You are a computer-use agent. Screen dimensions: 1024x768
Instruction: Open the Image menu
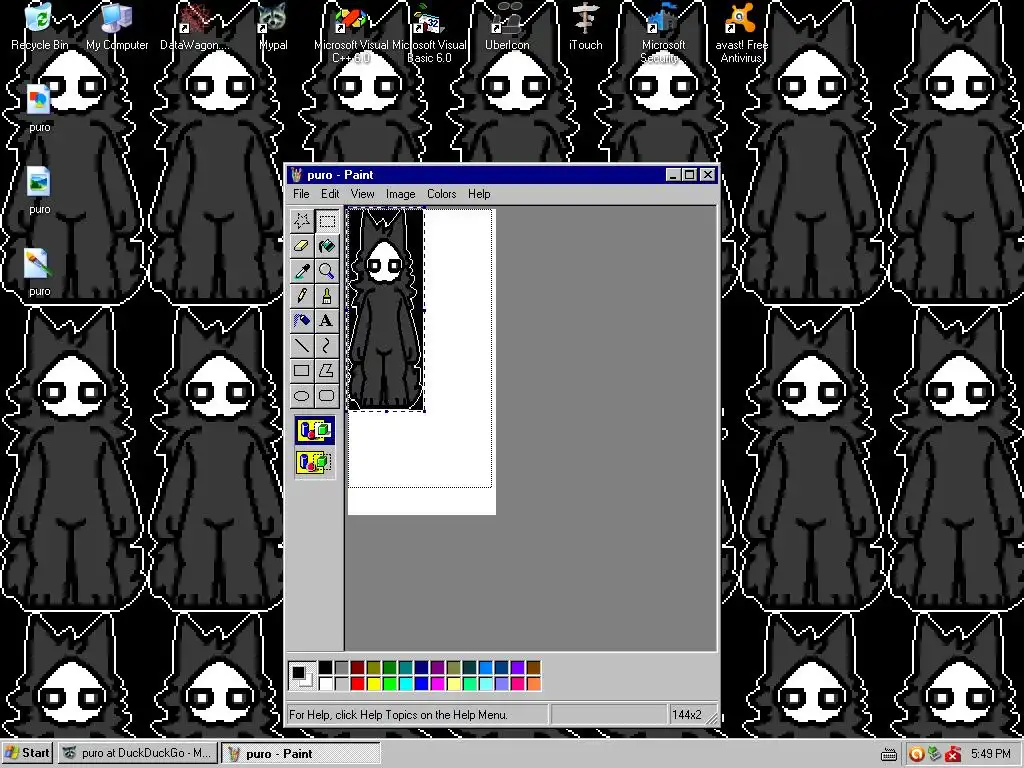tap(400, 194)
